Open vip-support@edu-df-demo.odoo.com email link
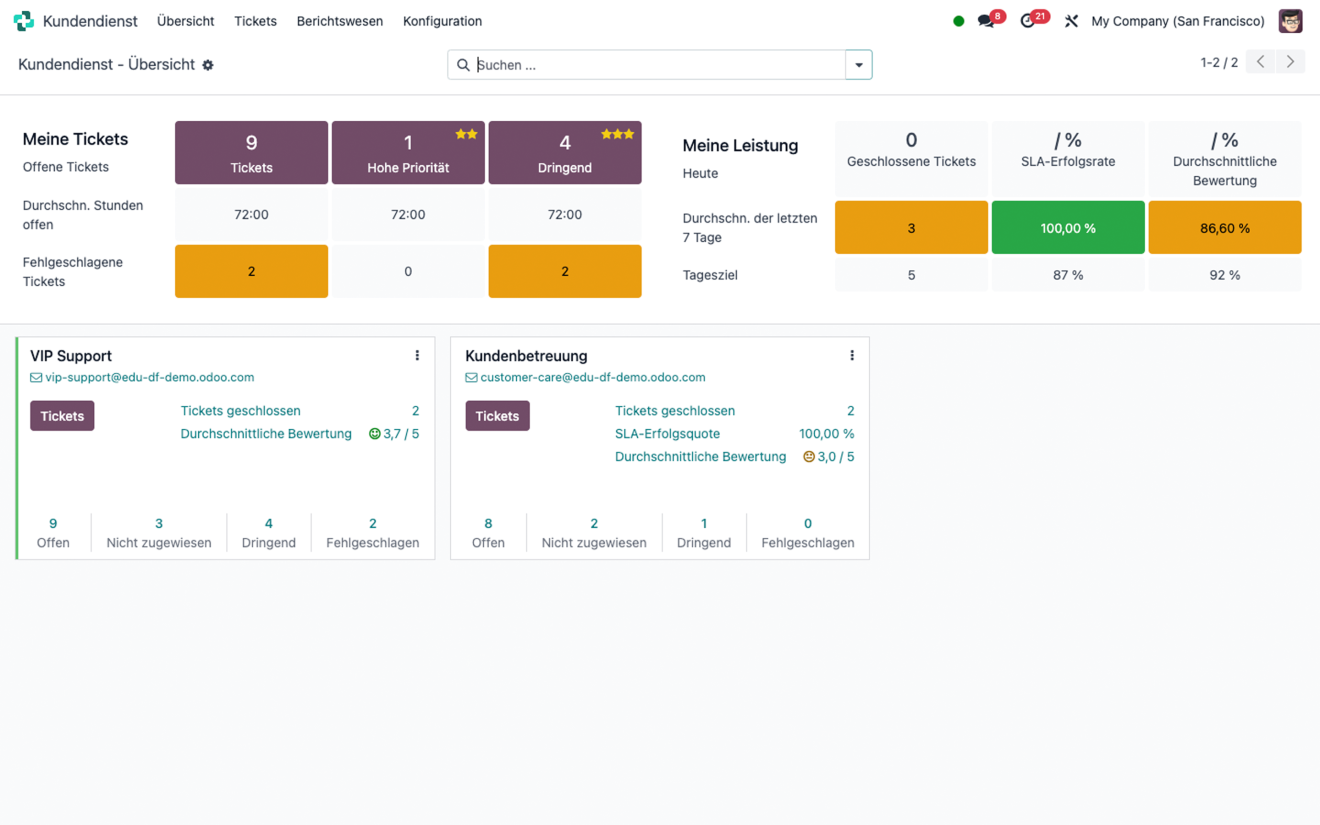1320x825 pixels. 150,378
